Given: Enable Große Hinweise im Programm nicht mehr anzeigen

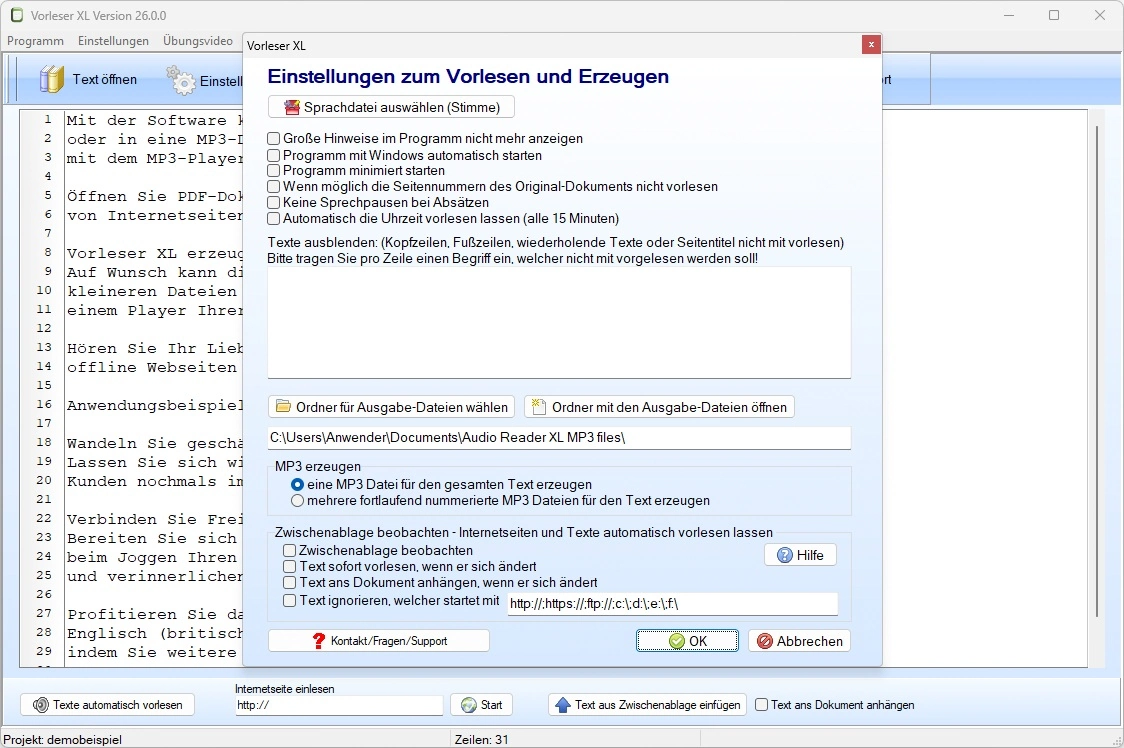Looking at the screenshot, I should (274, 138).
